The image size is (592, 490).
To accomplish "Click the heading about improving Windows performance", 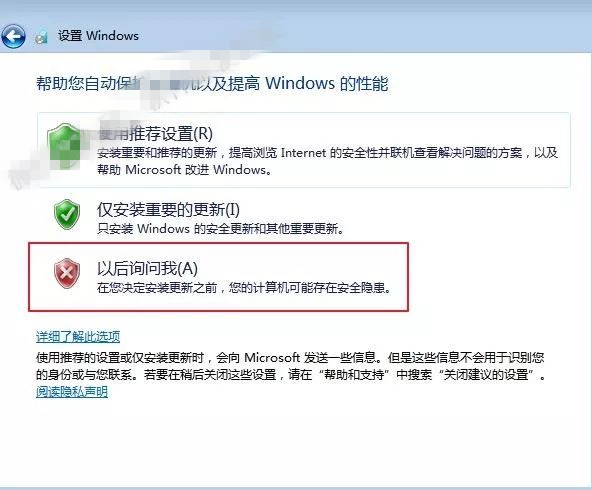I will click(x=212, y=83).
